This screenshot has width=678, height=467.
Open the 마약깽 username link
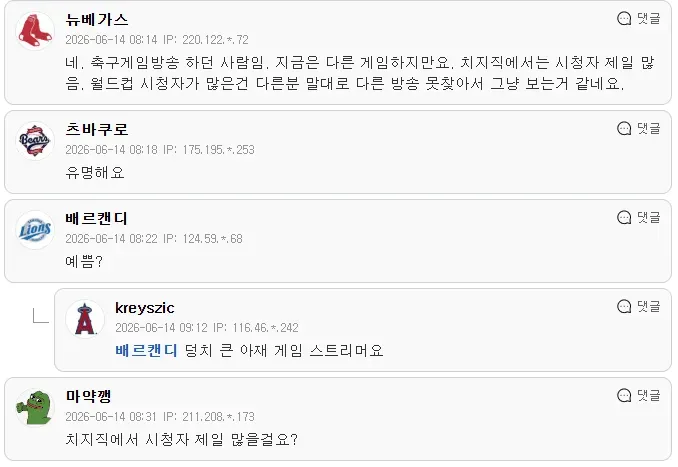[x=89, y=396]
